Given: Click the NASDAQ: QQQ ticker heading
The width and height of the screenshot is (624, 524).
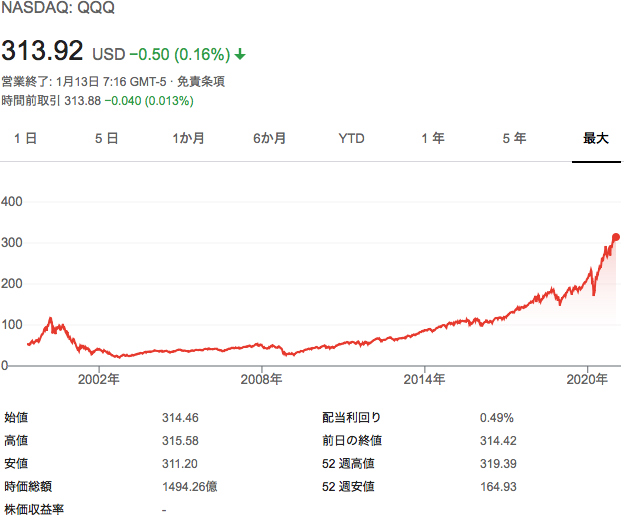Looking at the screenshot, I should pyautogui.click(x=58, y=7).
